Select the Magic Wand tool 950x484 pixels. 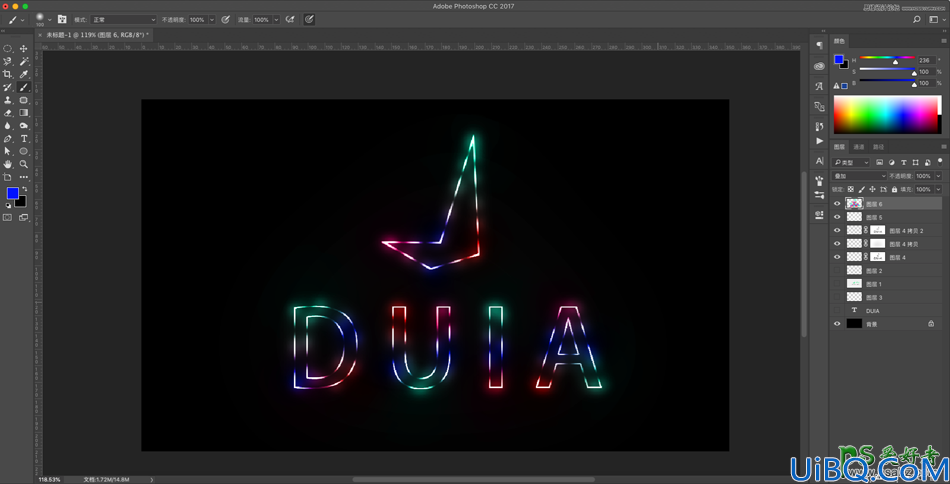coord(24,61)
